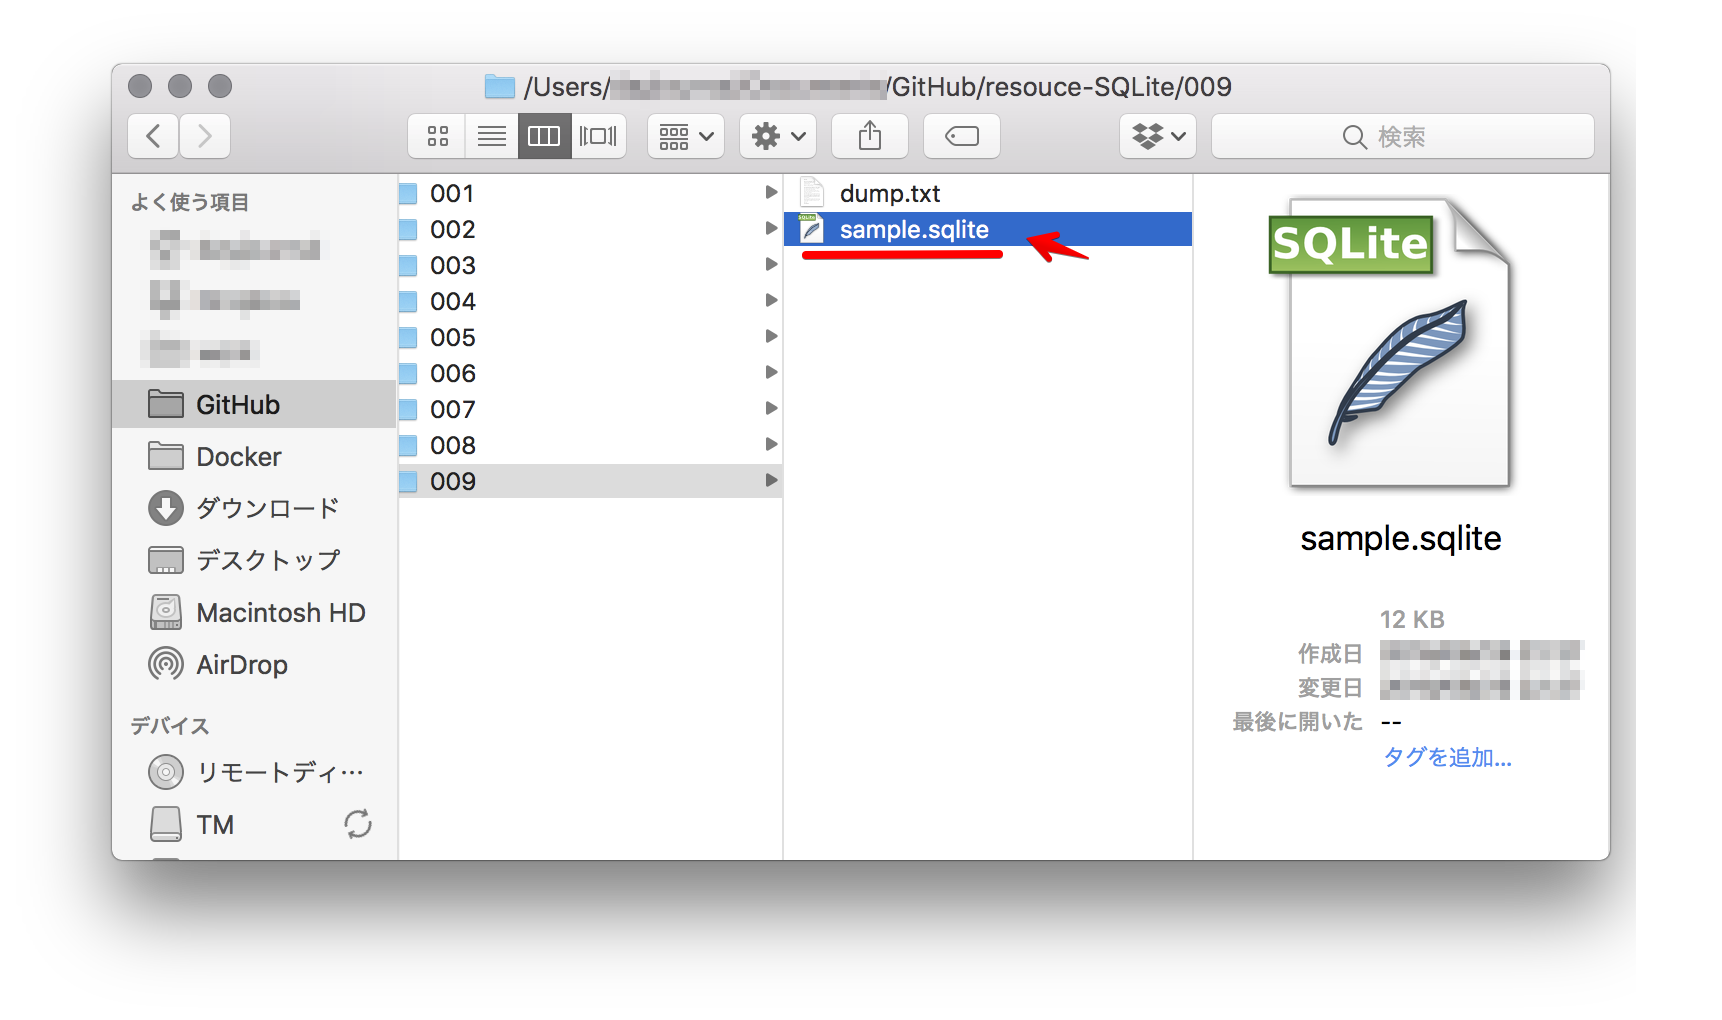Click the download arrow icon in sidebar
Viewport: 1722px width, 1020px height.
tap(166, 508)
